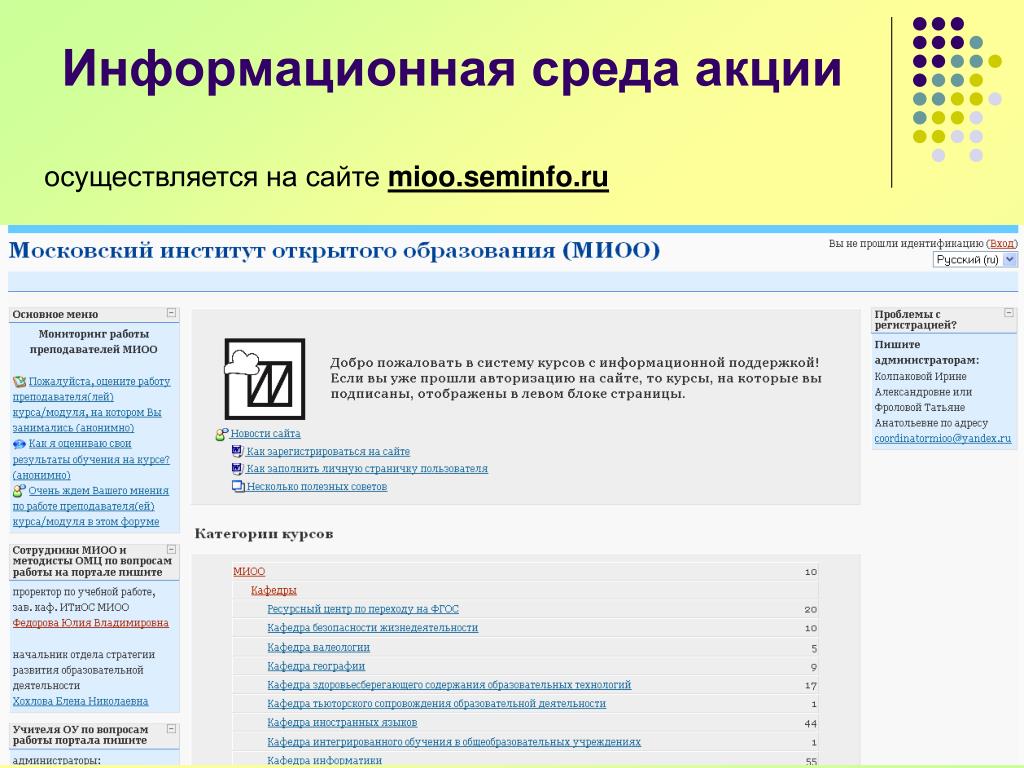This screenshot has height=768, width=1024.
Task: Open 'Кафедра иностранных языков' category
Action: pos(342,722)
